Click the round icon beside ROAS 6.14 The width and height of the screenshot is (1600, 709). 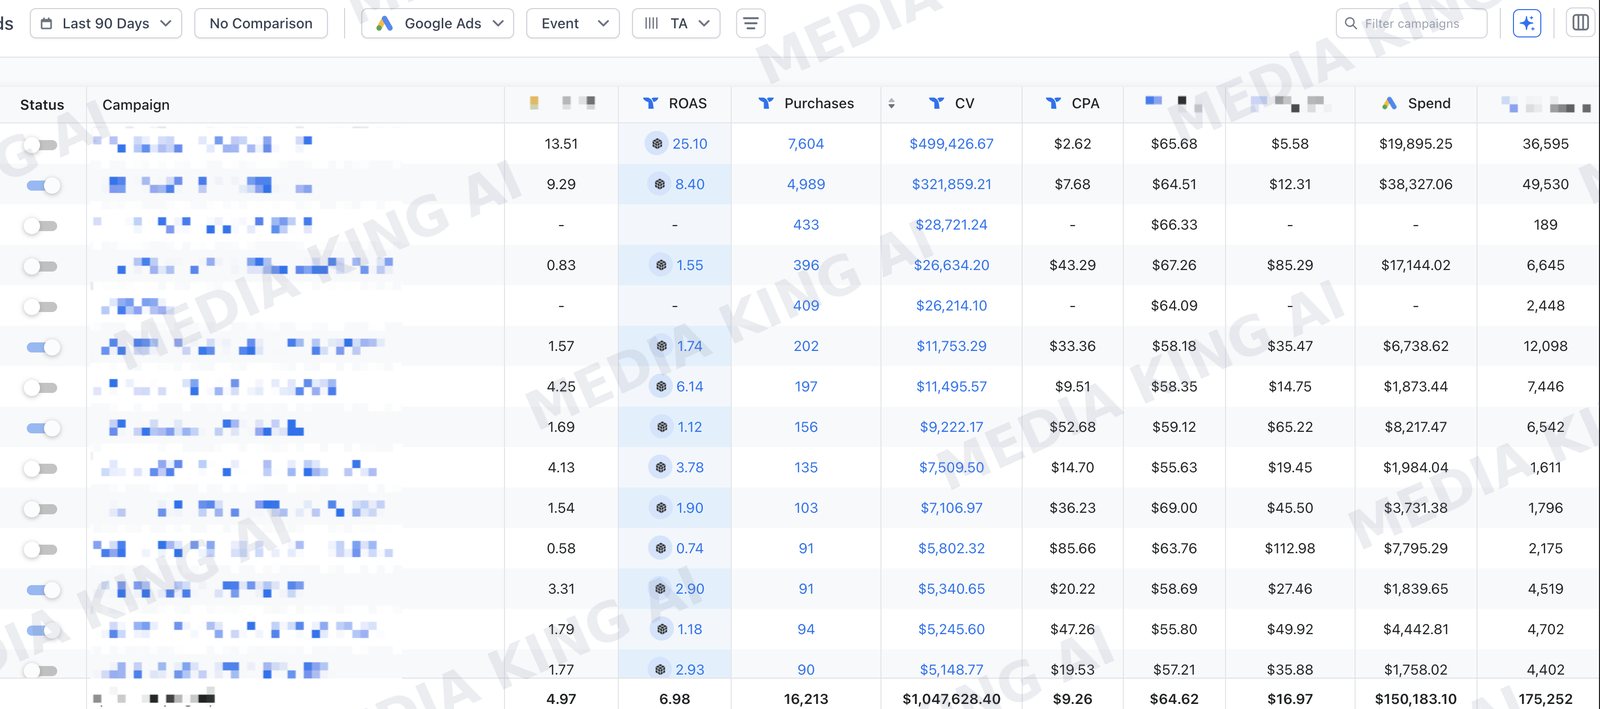click(661, 386)
